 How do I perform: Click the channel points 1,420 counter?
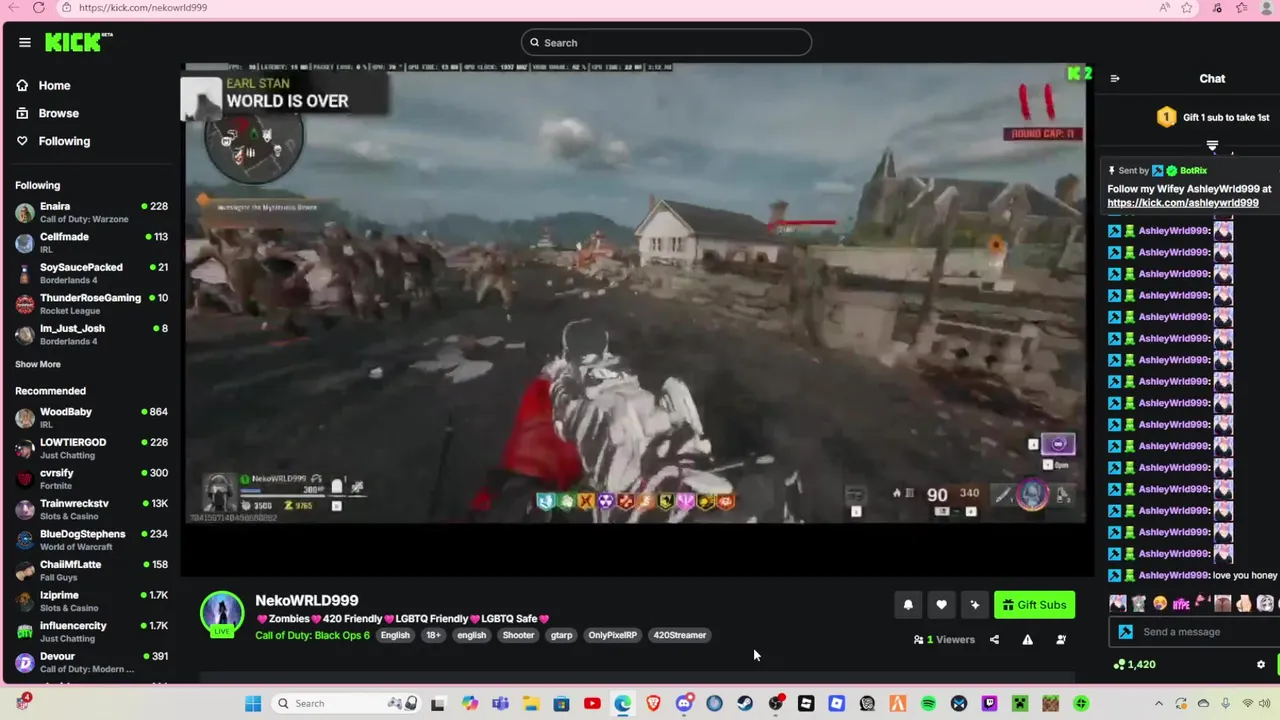[1134, 664]
